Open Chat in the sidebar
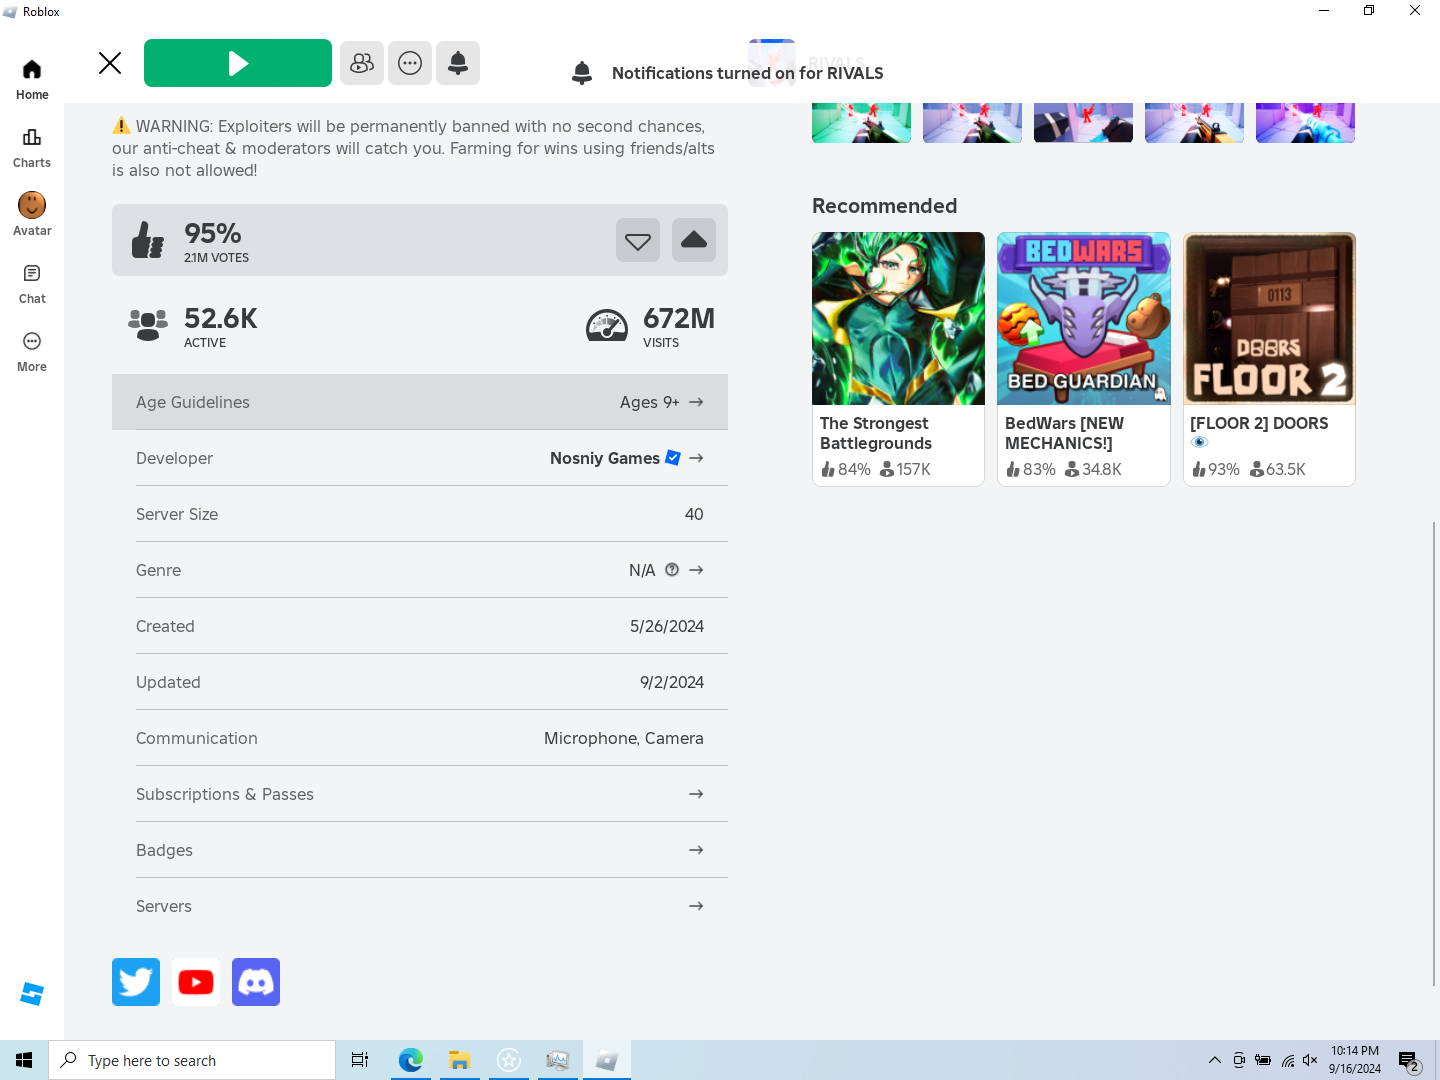1440x1080 pixels. 32,284
